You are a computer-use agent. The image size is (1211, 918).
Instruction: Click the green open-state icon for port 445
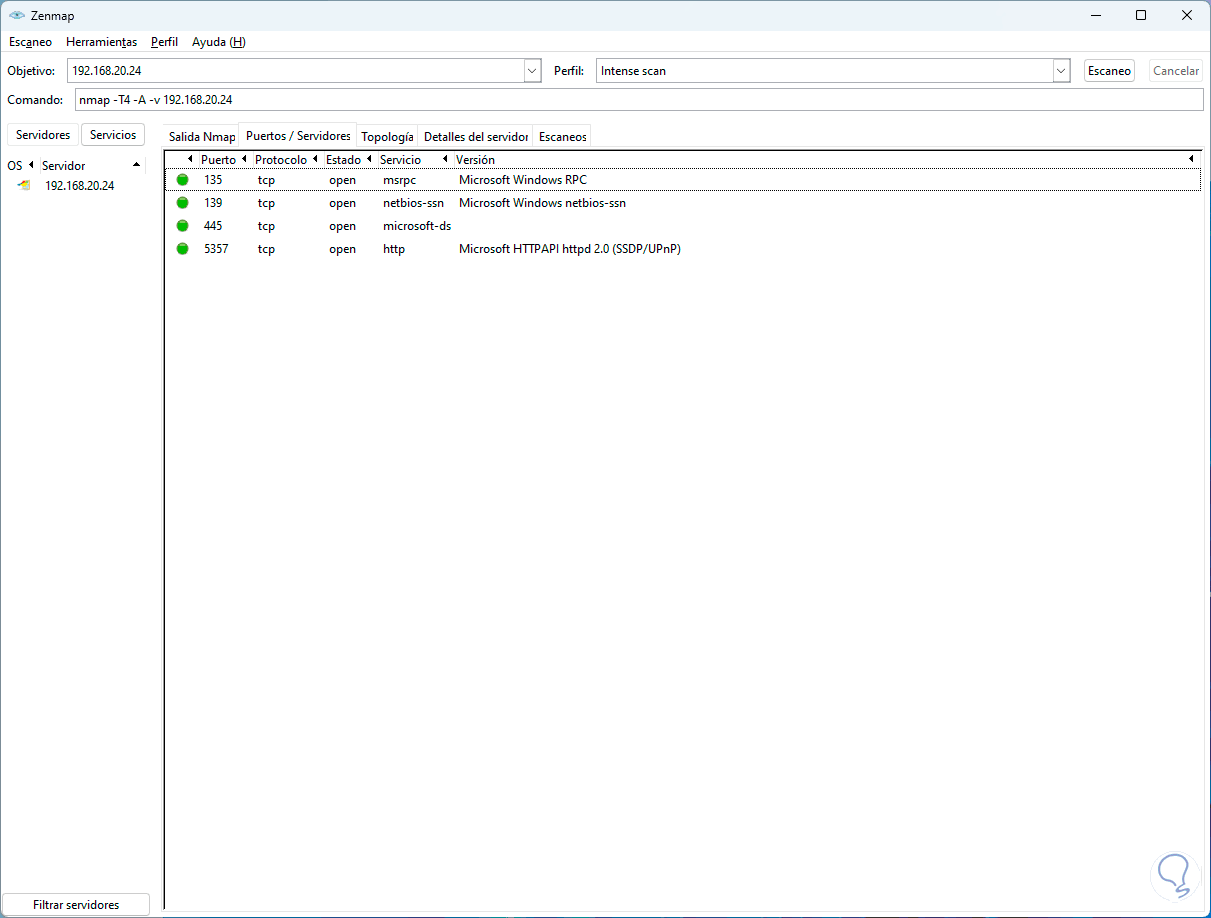tap(182, 226)
